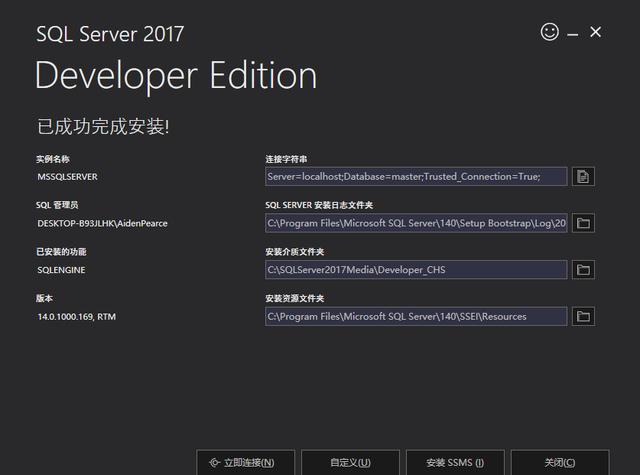Viewport: 640px width, 475px height.
Task: Click the SQL 管理员 label
Action: [x=57, y=205]
